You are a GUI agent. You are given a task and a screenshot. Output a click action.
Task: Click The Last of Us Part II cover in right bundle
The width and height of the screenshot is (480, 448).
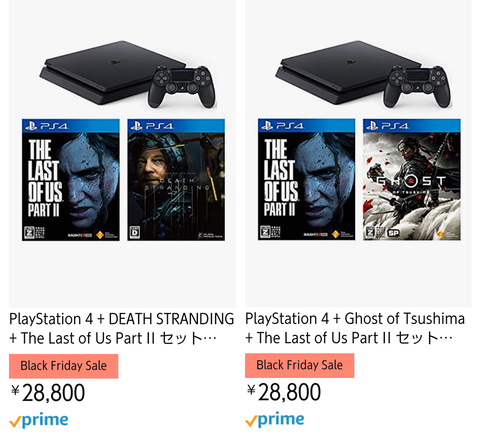point(306,179)
